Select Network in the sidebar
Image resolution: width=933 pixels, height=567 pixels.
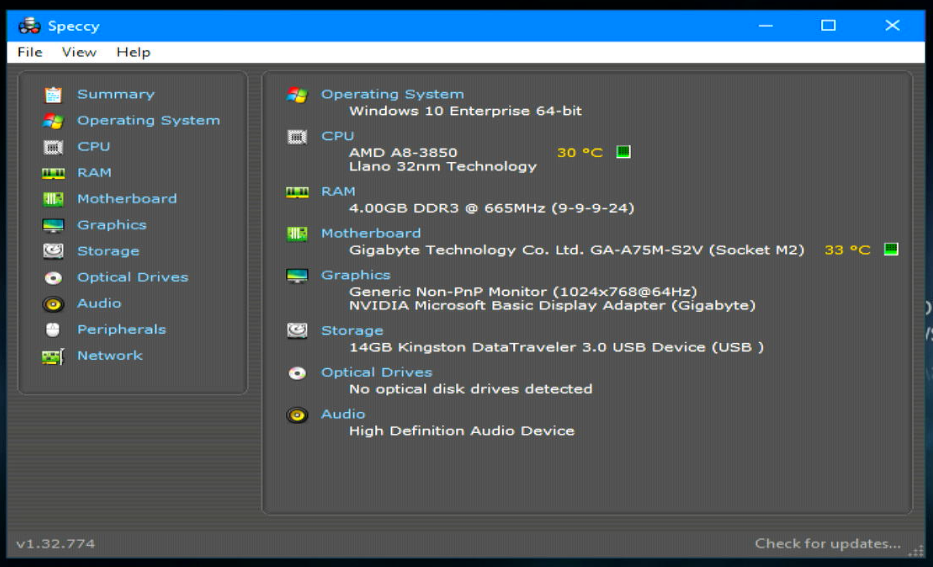(x=110, y=356)
